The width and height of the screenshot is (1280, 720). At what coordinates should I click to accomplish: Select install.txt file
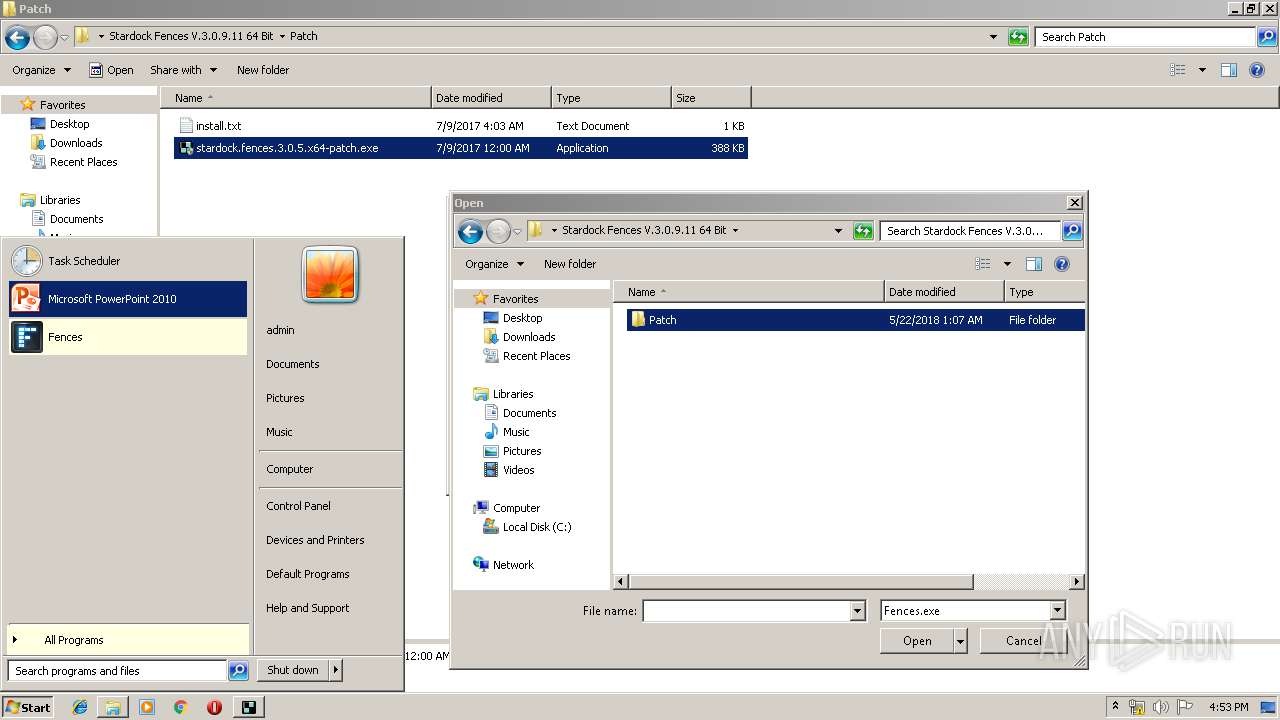[x=461, y=126]
